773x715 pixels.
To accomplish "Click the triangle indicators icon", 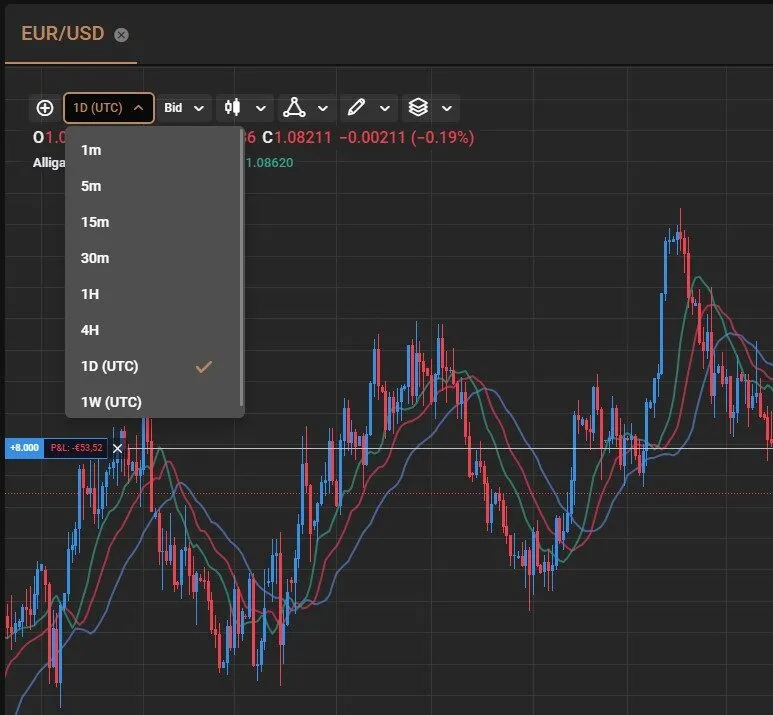I will (293, 108).
